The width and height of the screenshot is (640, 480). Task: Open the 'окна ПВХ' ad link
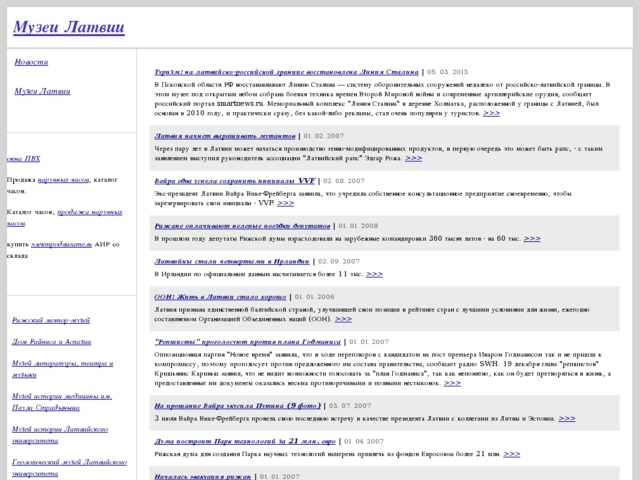click(x=23, y=159)
